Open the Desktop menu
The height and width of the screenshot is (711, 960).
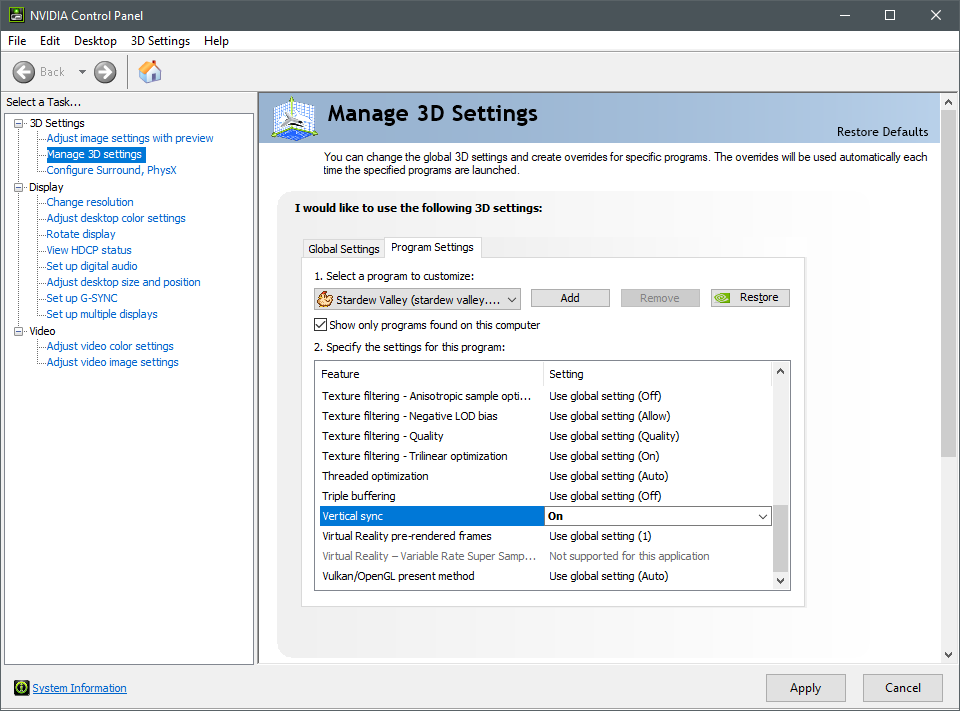click(x=95, y=41)
